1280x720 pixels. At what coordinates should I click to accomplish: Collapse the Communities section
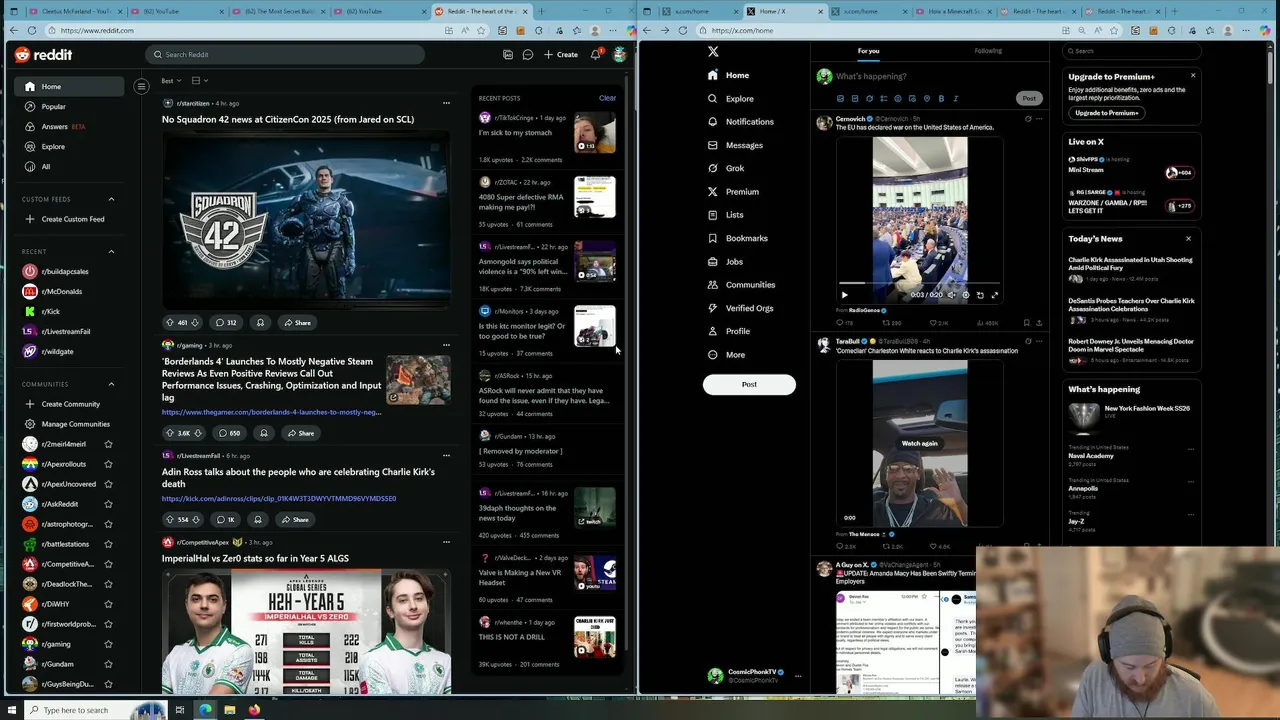[111, 384]
